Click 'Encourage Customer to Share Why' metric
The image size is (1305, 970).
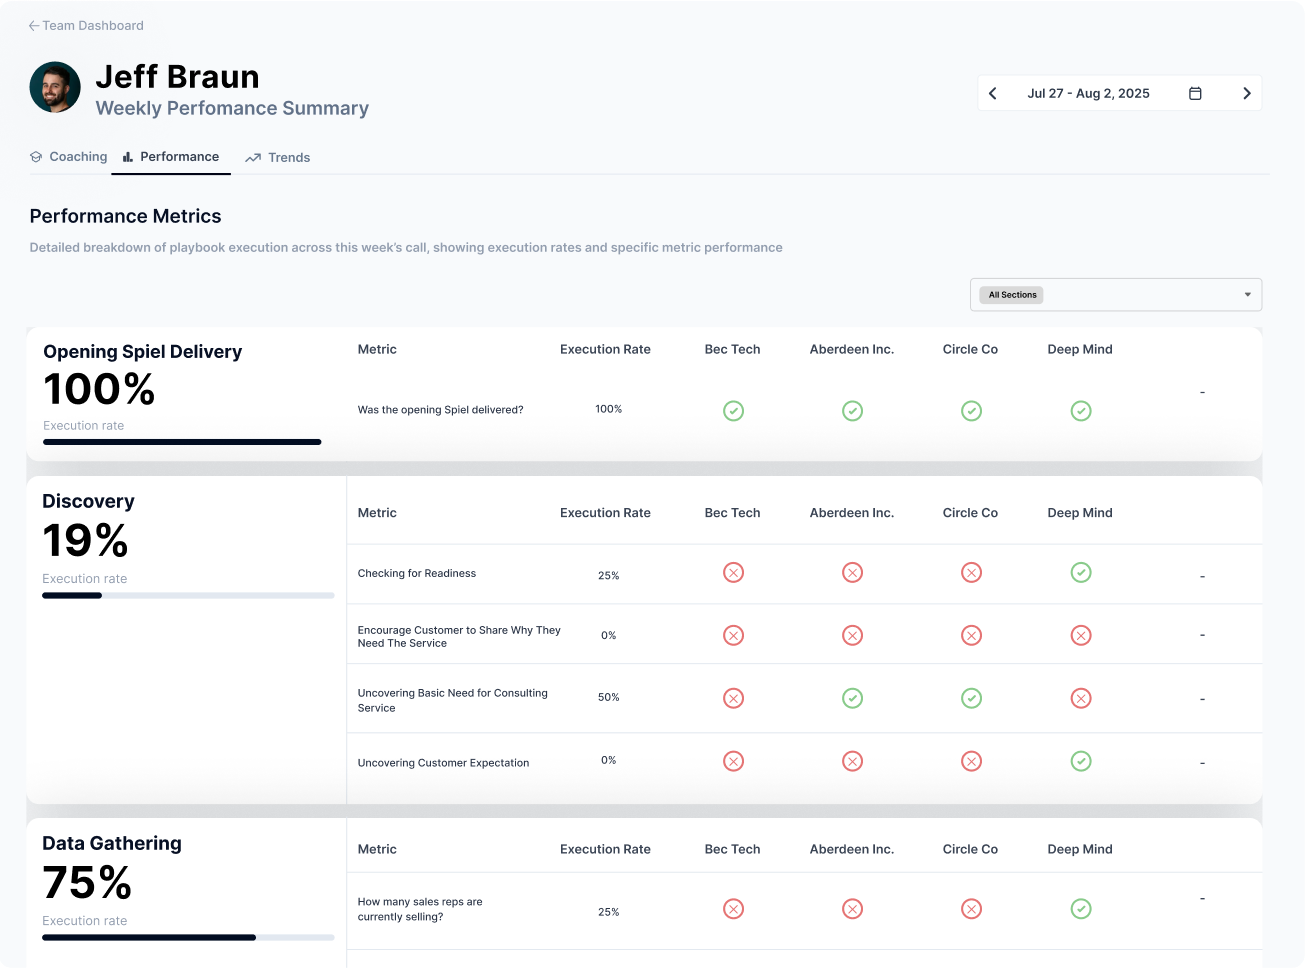(459, 637)
